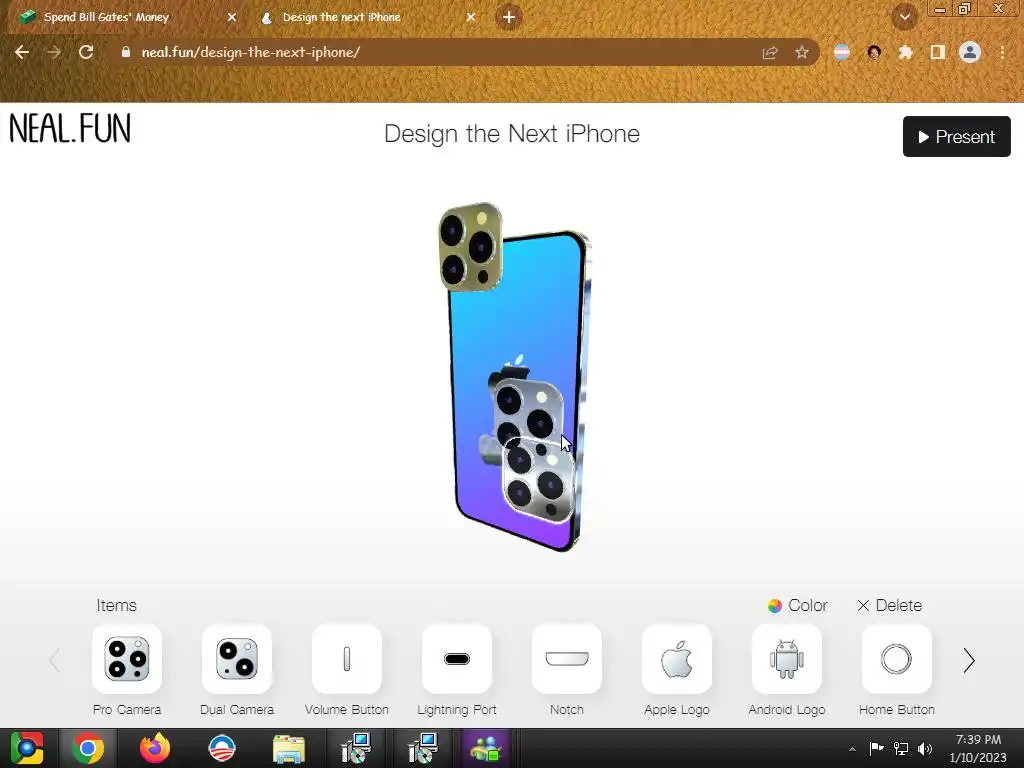
Task: Open Chrome in the taskbar
Action: click(88, 748)
